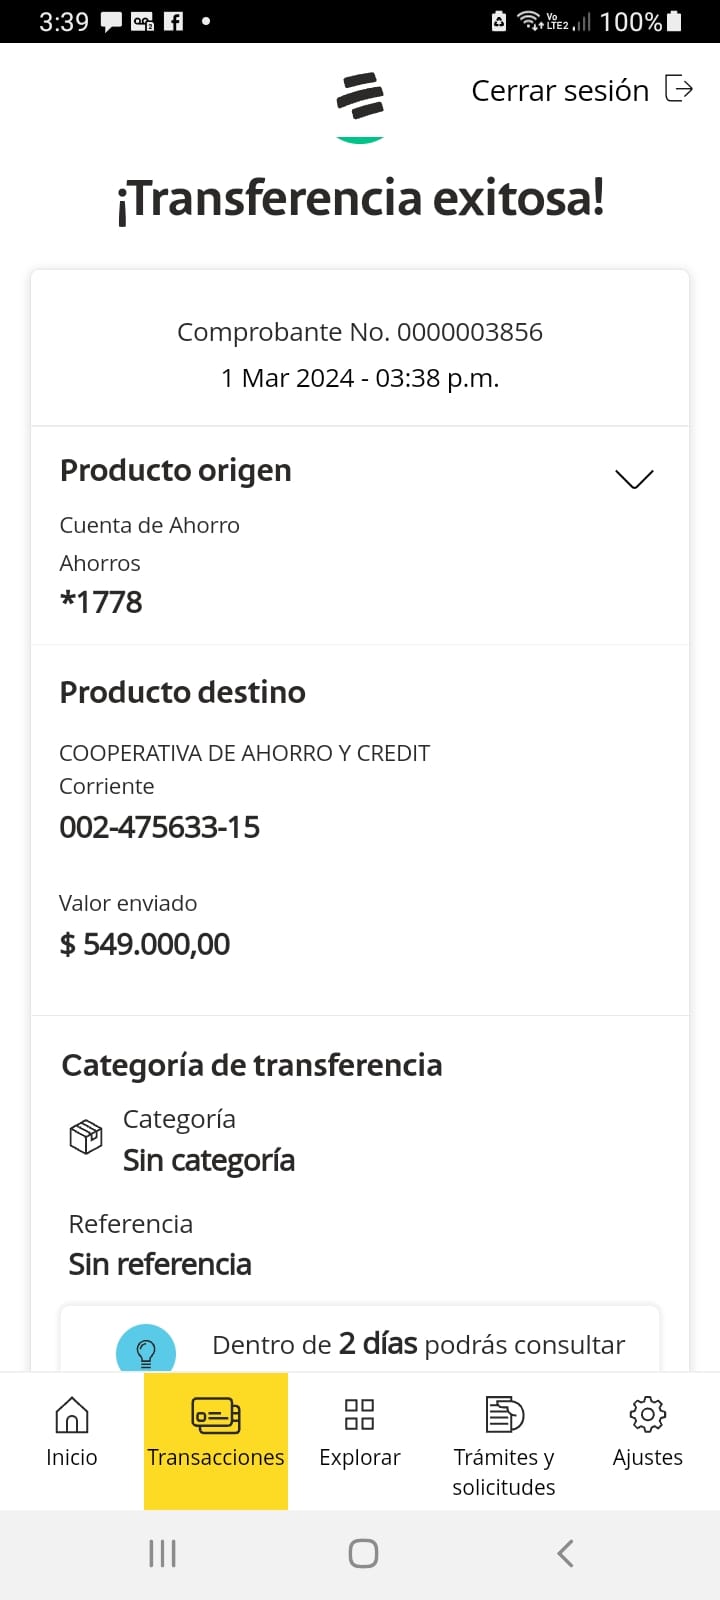This screenshot has height=1600, width=720.
Task: Go to Ajustes tab label
Action: click(648, 1458)
